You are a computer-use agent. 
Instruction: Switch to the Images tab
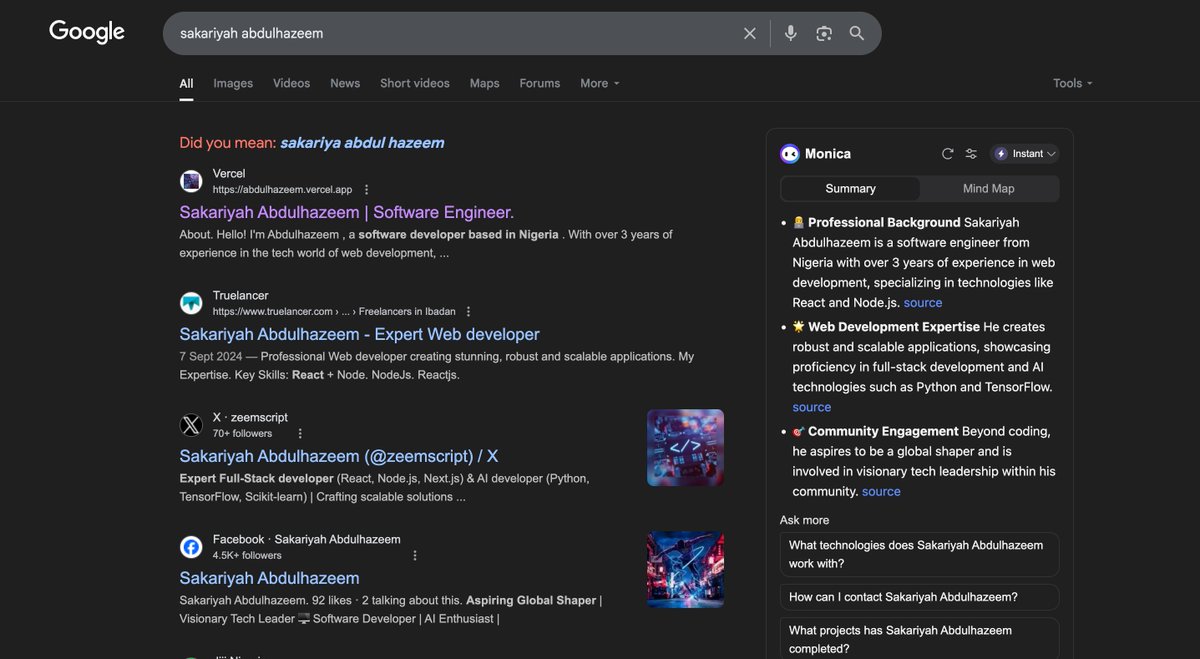point(233,83)
